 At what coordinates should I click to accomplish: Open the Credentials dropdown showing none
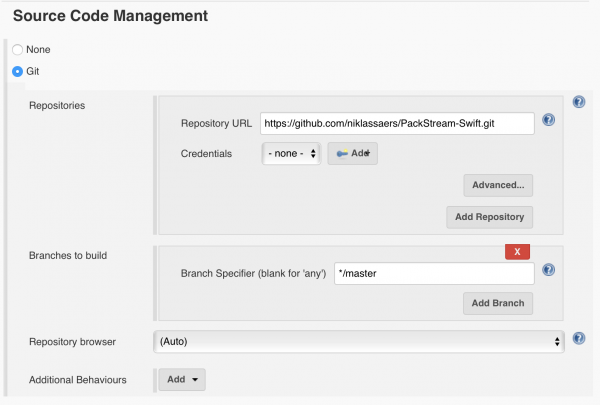[291, 154]
